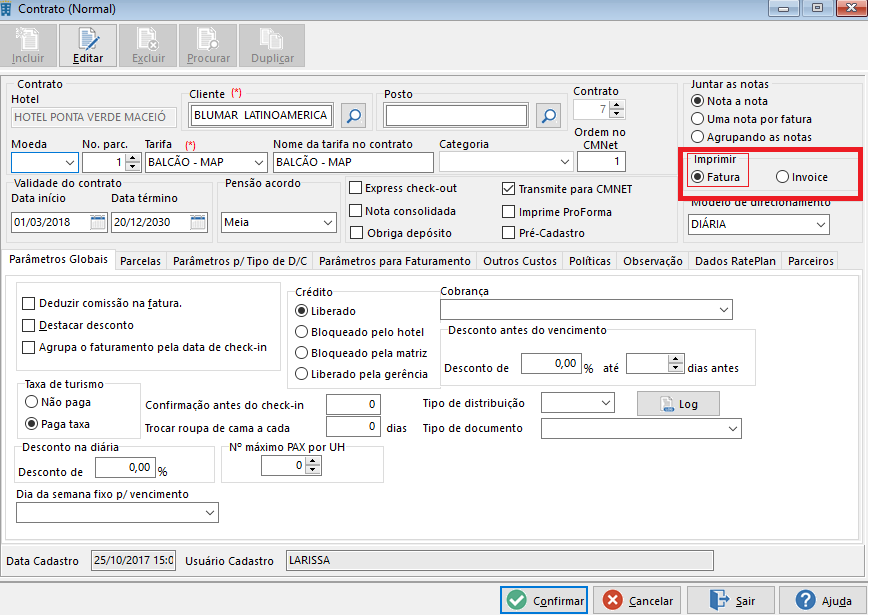Open Data início calendar picker
869x615 pixels.
(x=98, y=222)
